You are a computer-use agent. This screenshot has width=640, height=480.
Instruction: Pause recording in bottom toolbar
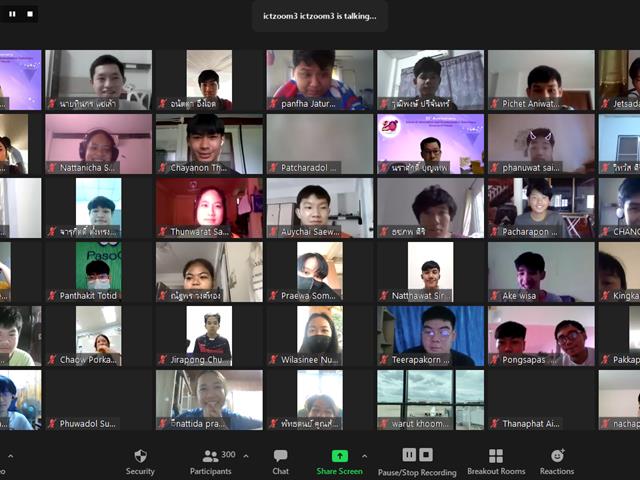point(409,454)
